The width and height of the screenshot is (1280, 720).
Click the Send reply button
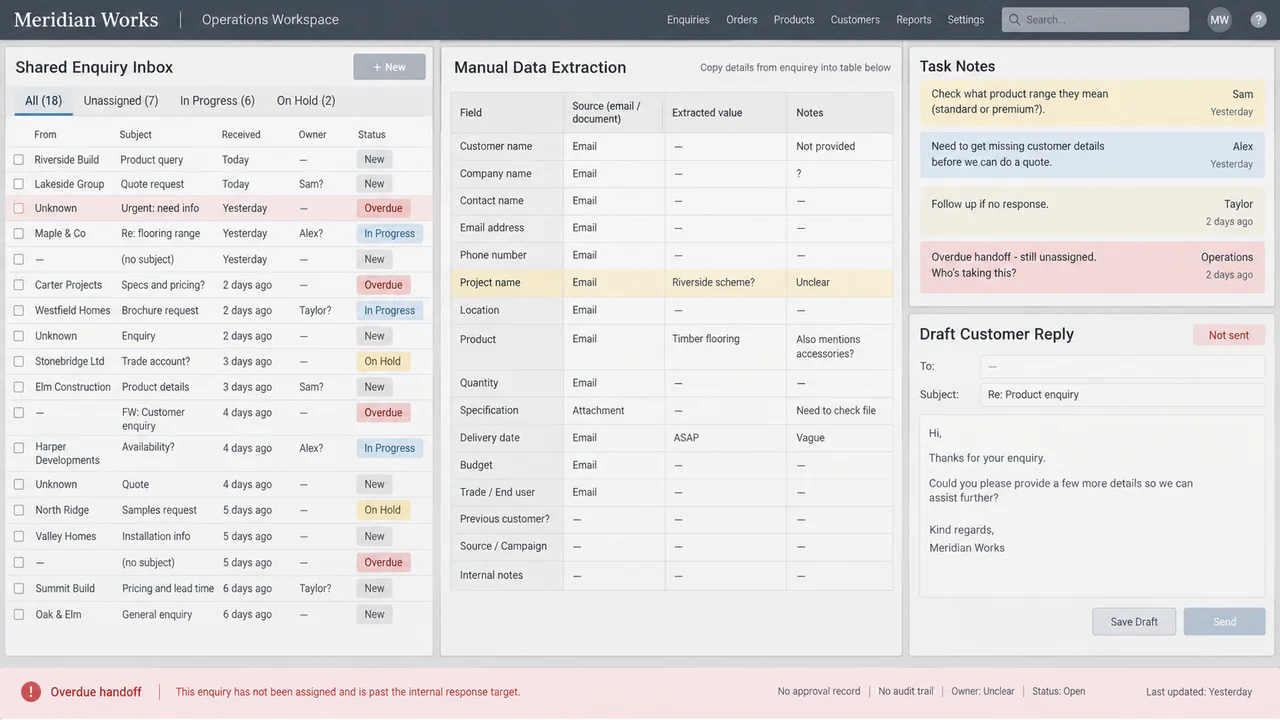[1225, 622]
